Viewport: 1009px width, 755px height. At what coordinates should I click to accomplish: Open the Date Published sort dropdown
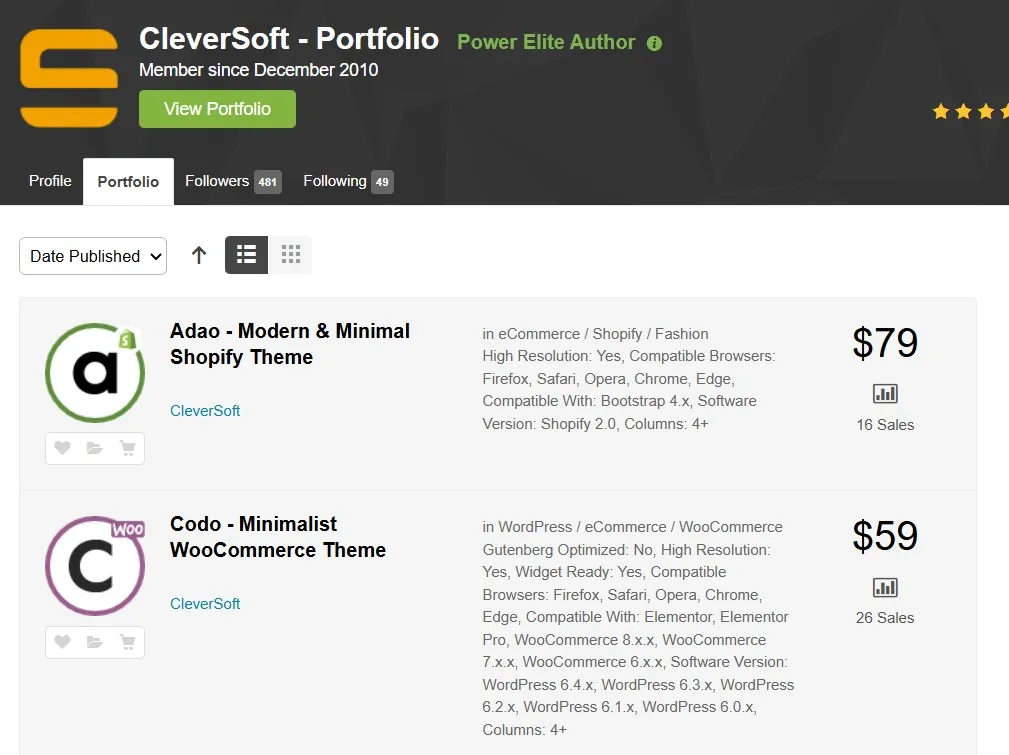[x=93, y=256]
